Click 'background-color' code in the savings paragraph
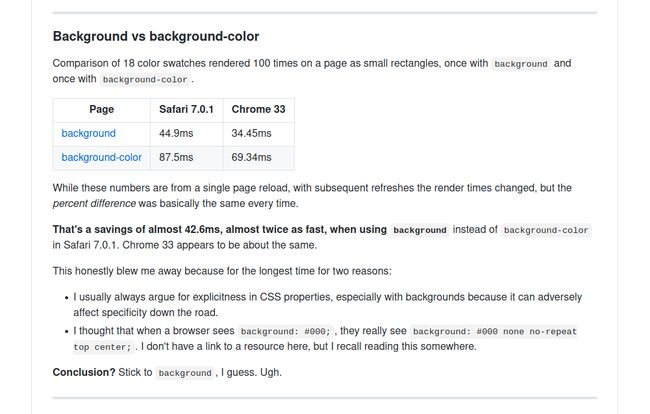 [x=546, y=230]
